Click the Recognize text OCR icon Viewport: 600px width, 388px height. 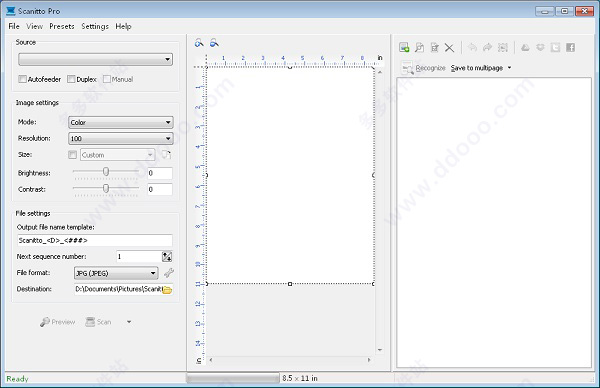tap(407, 68)
